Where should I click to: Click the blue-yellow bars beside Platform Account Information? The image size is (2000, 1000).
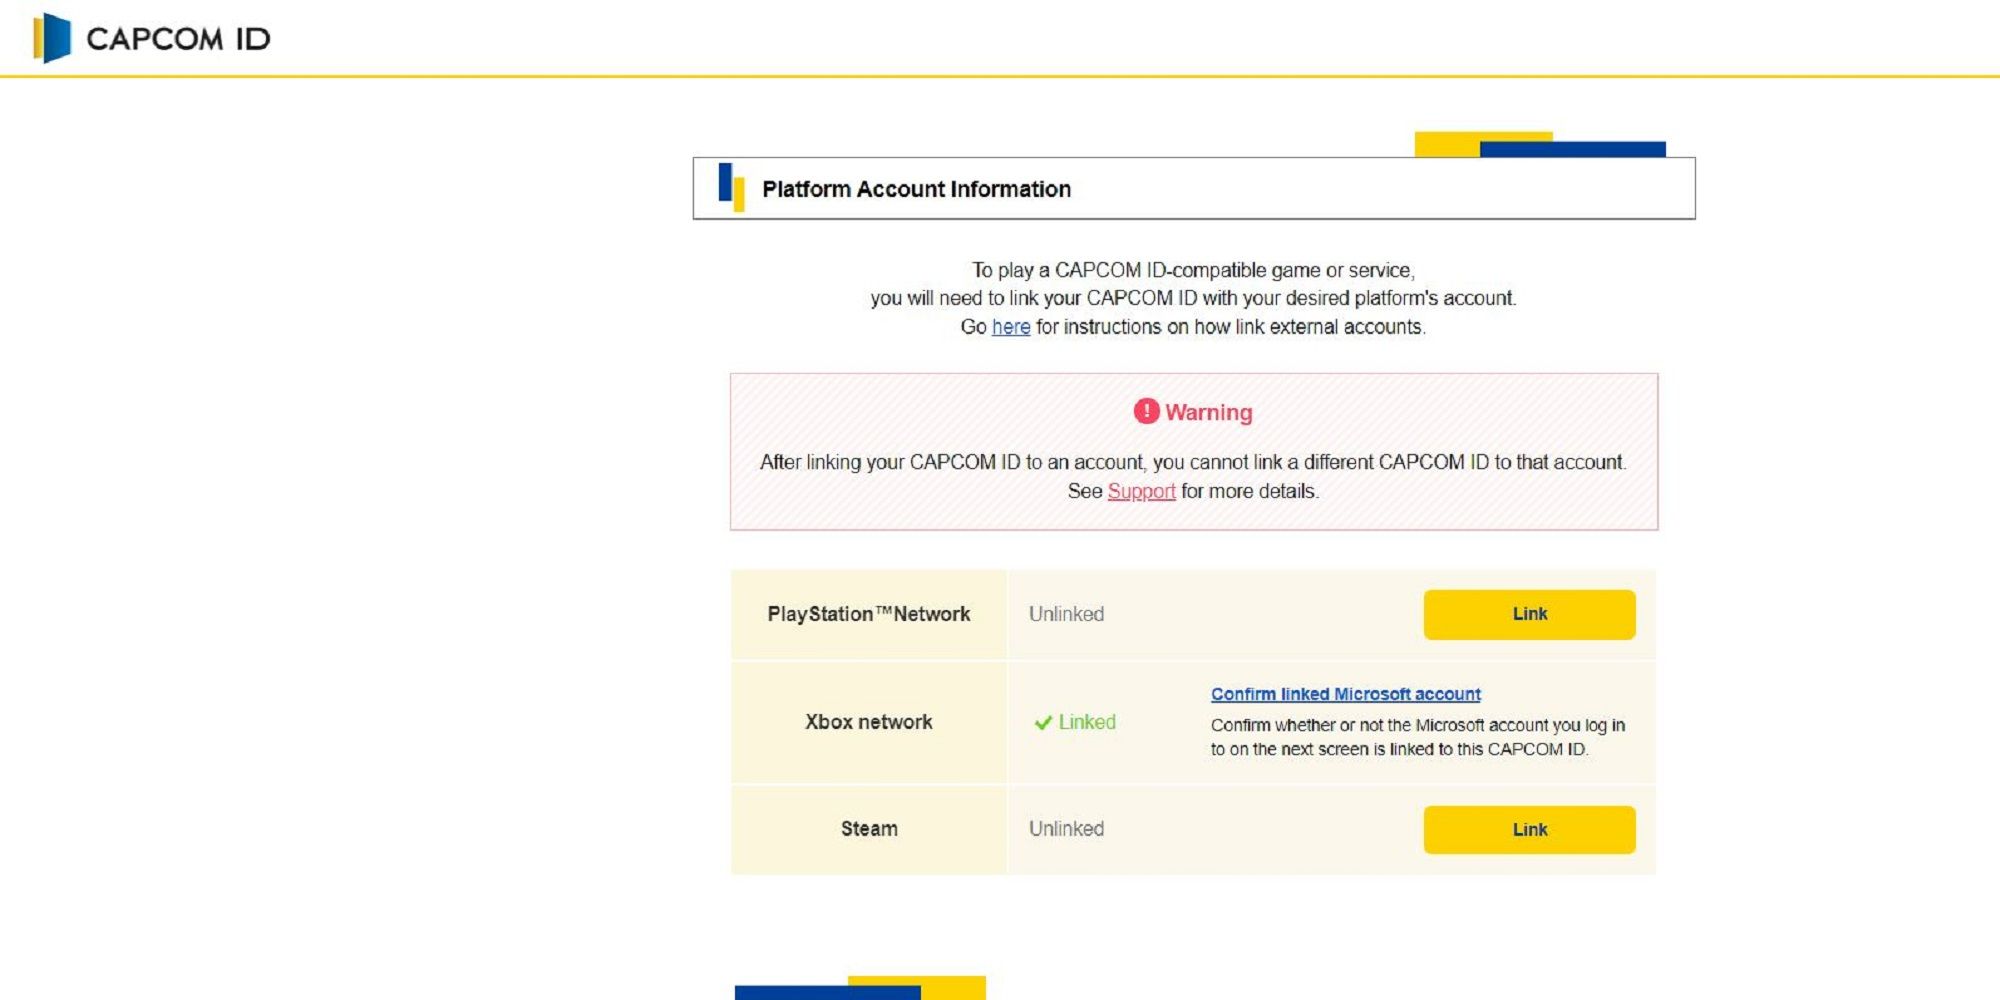pyautogui.click(x=729, y=186)
